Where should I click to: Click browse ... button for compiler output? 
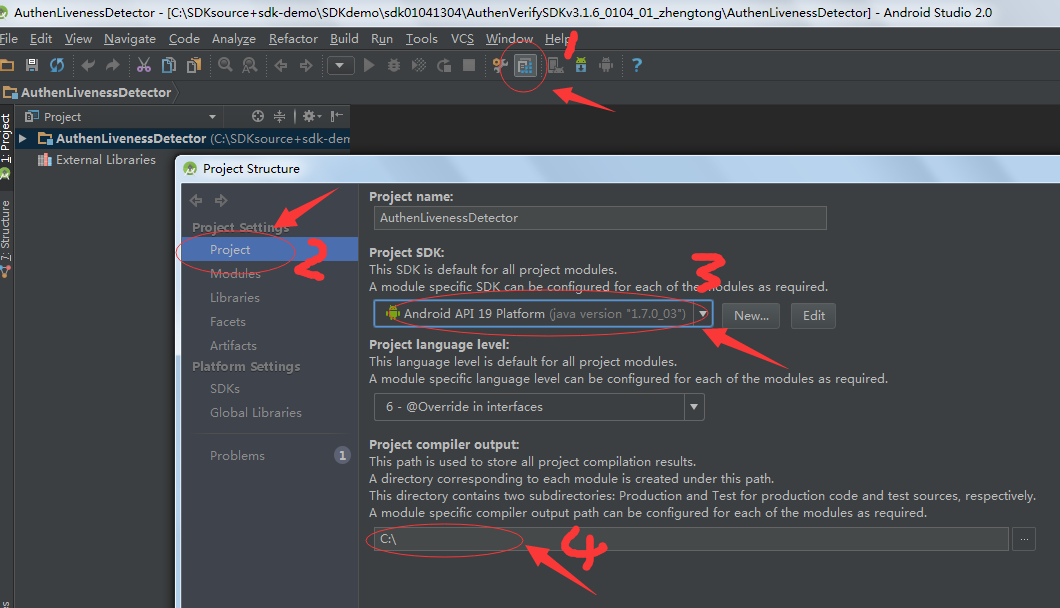(1023, 539)
